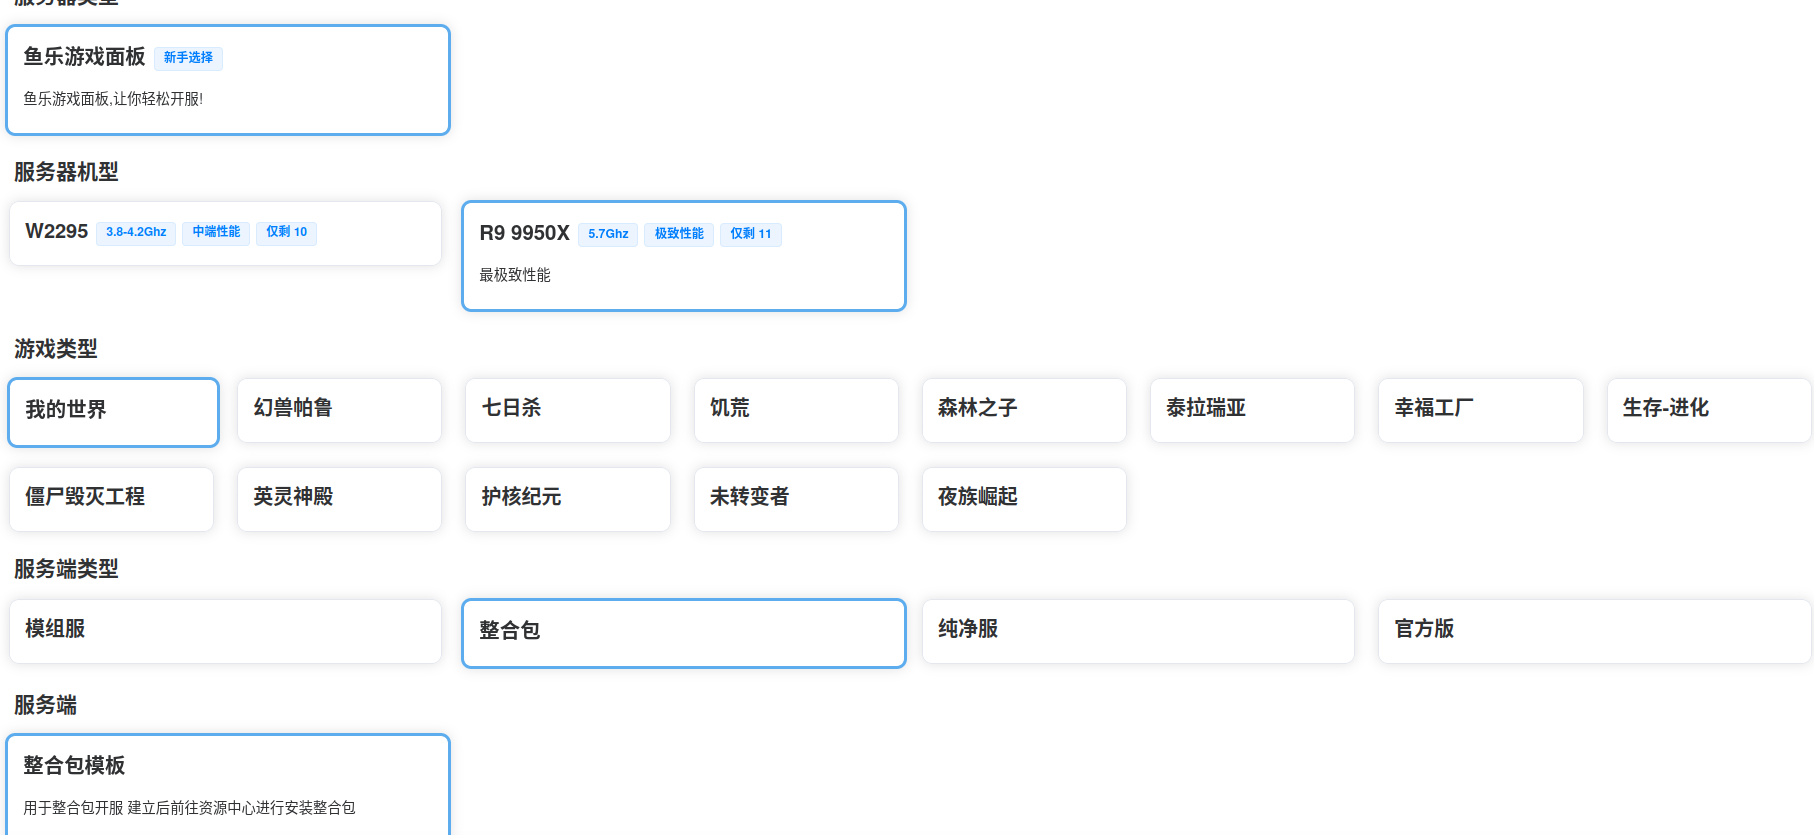
Task: Choose 幸福工厂 as the game
Action: click(1481, 410)
